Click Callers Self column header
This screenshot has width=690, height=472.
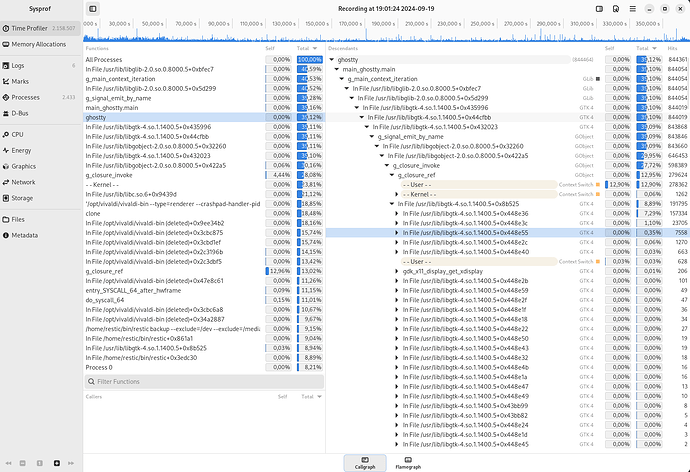tap(283, 397)
